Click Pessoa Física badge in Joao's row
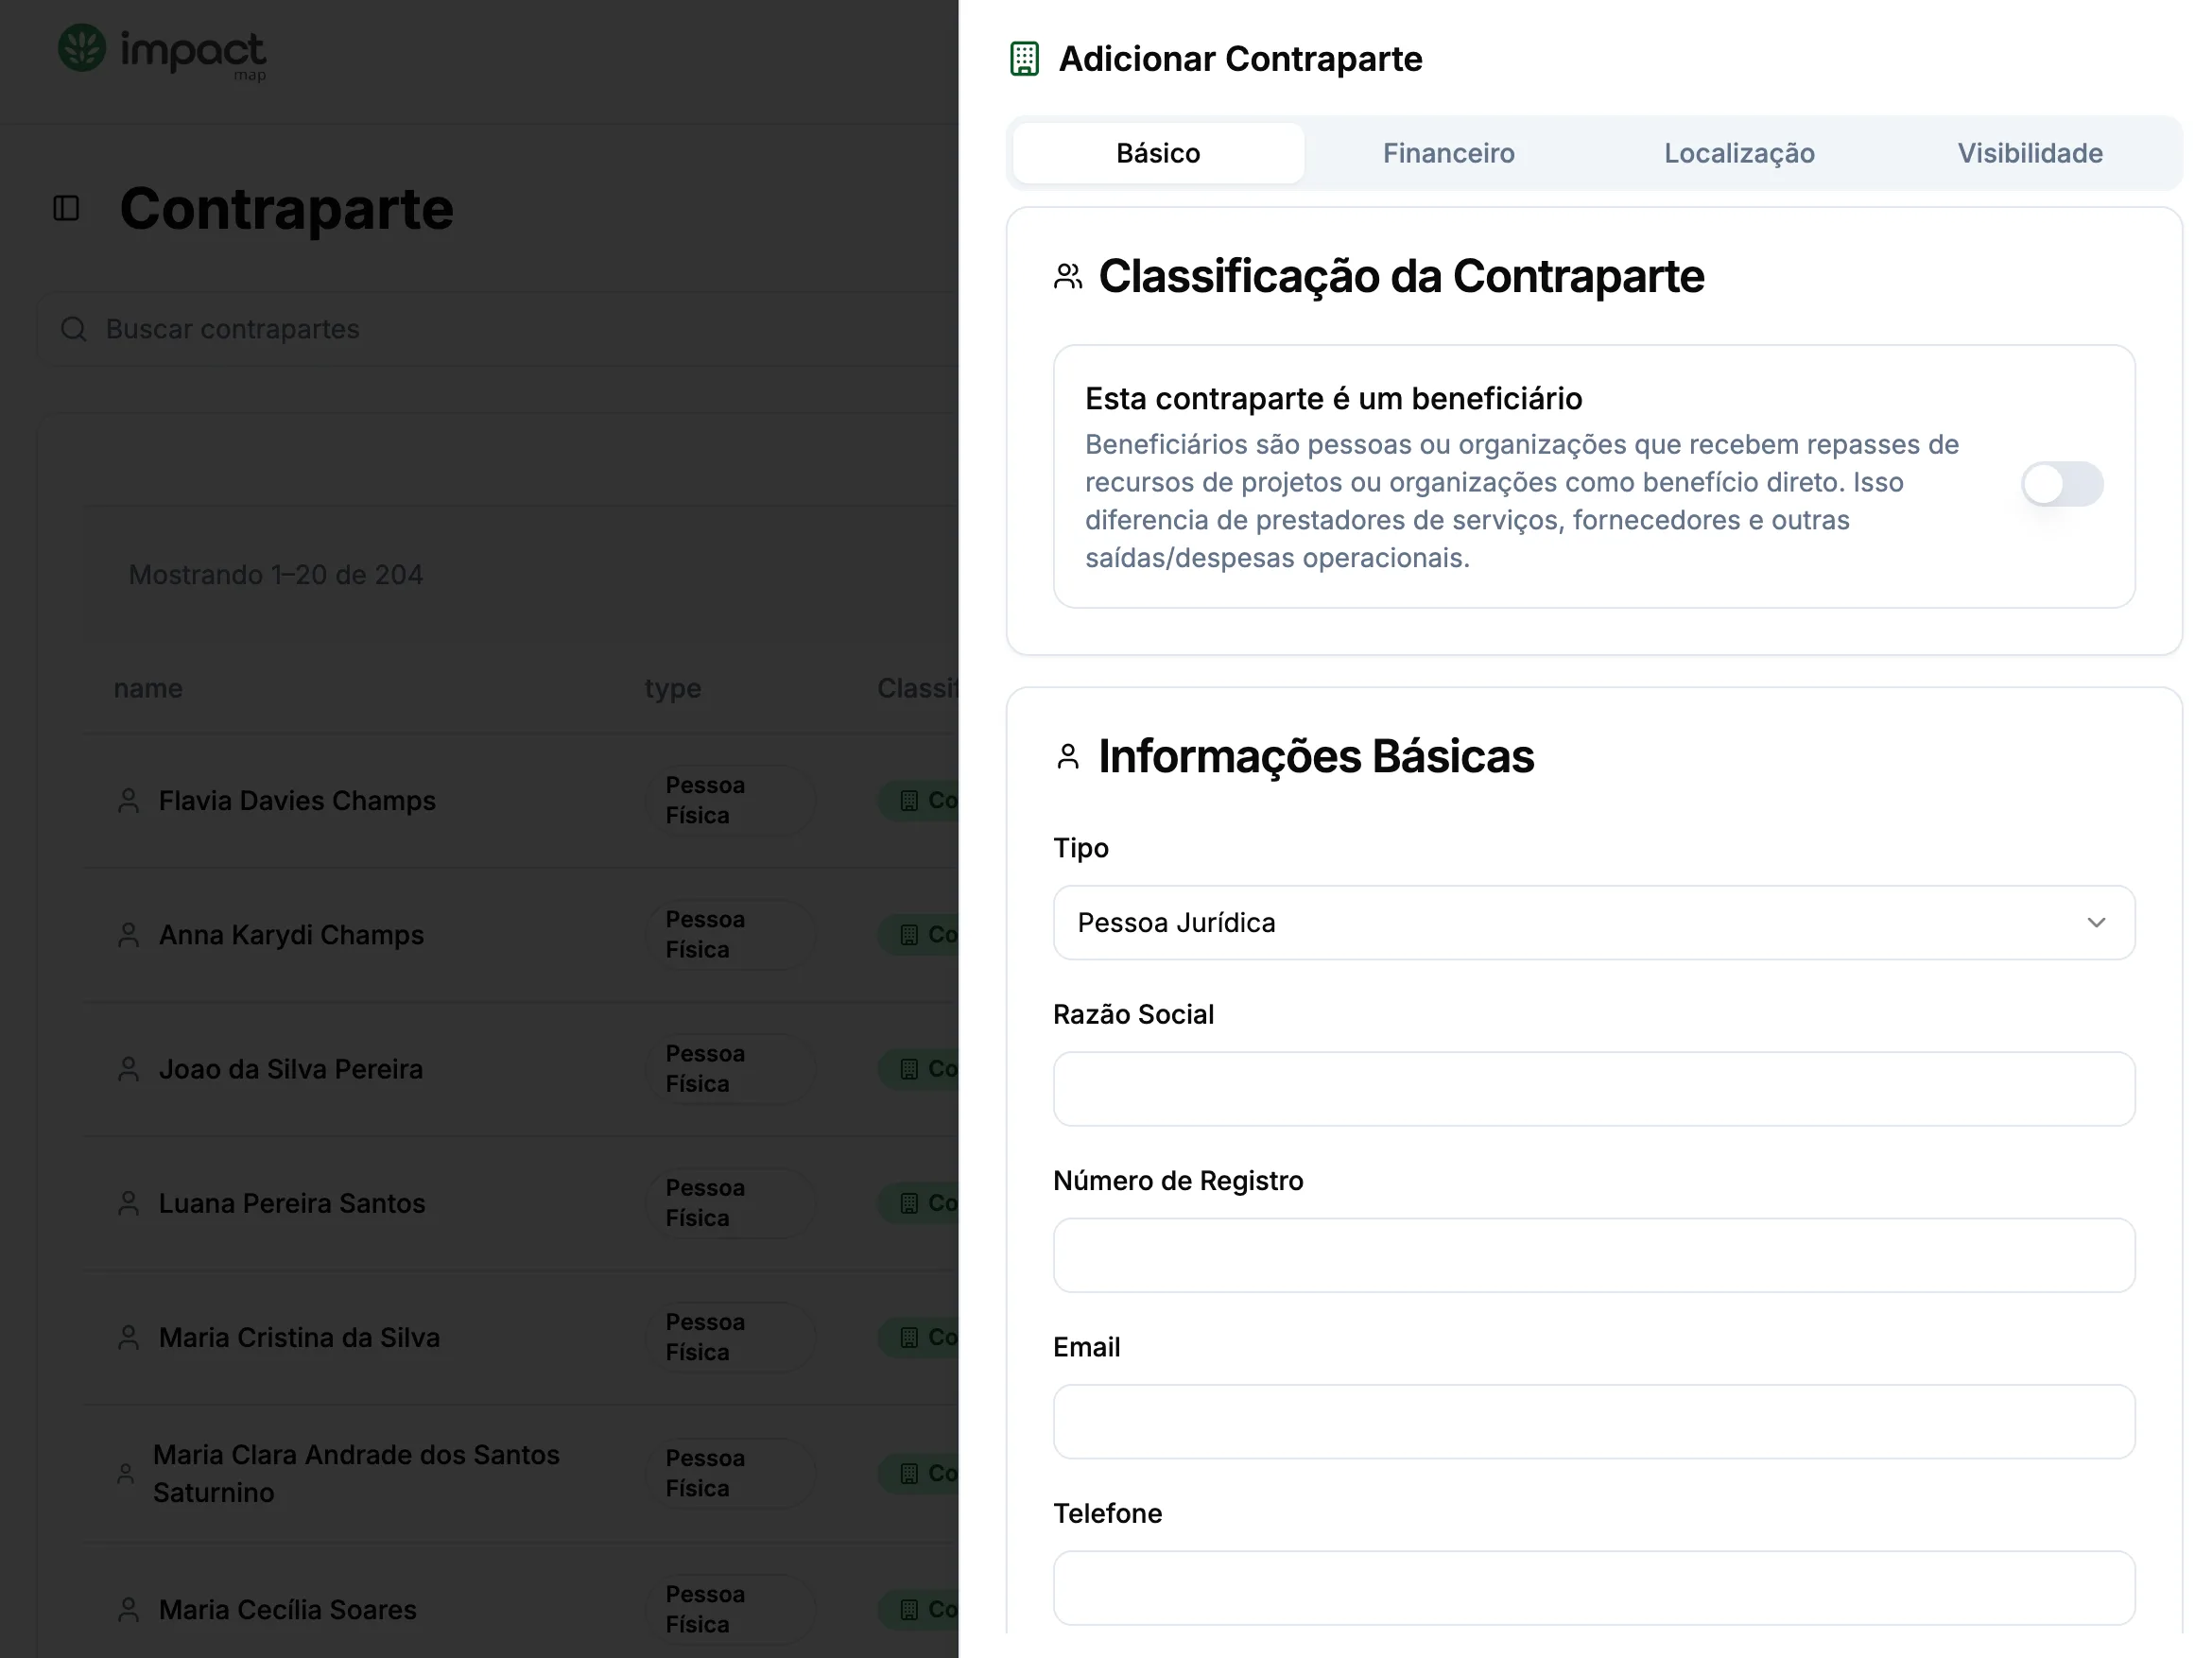This screenshot has height=1658, width=2212. [731, 1069]
